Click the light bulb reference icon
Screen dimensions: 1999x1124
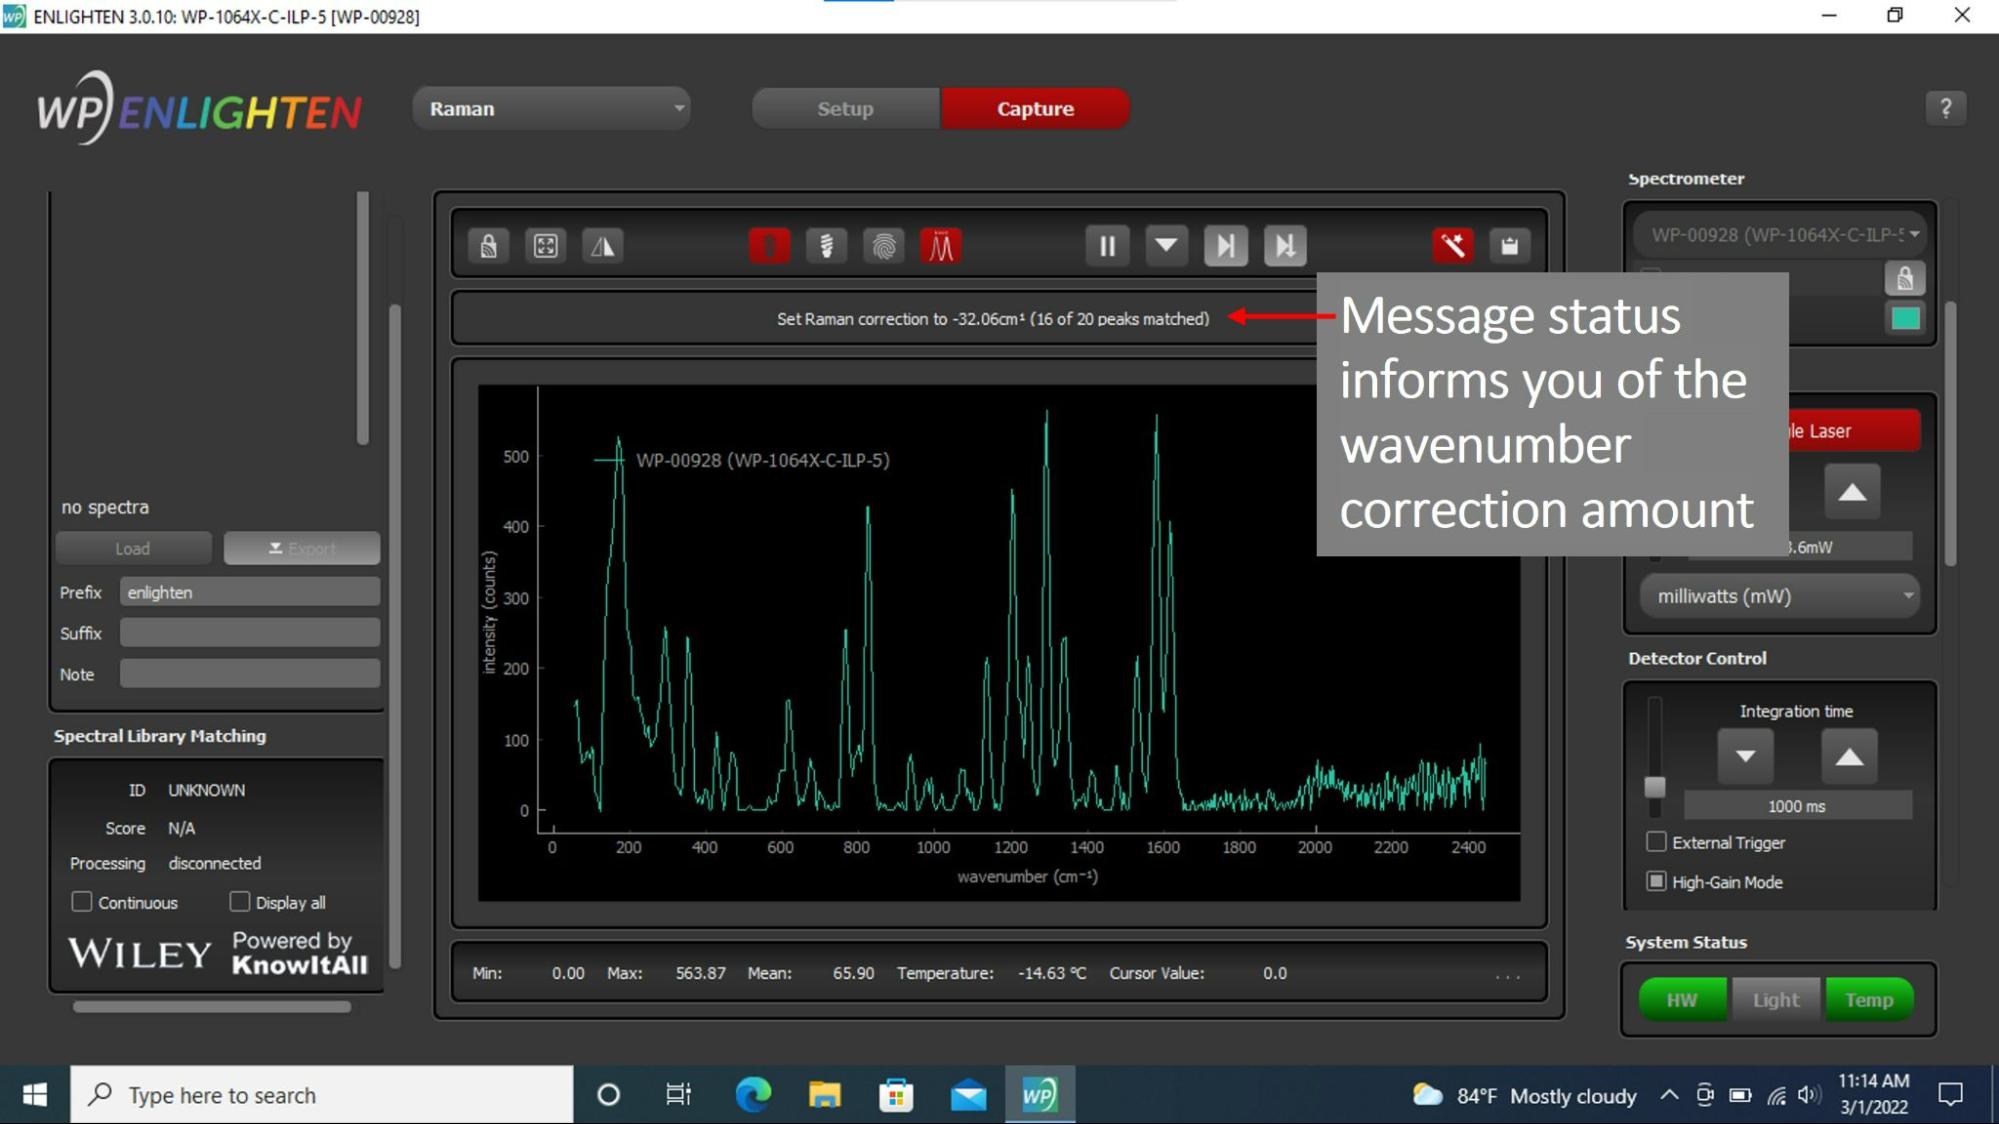(x=827, y=246)
